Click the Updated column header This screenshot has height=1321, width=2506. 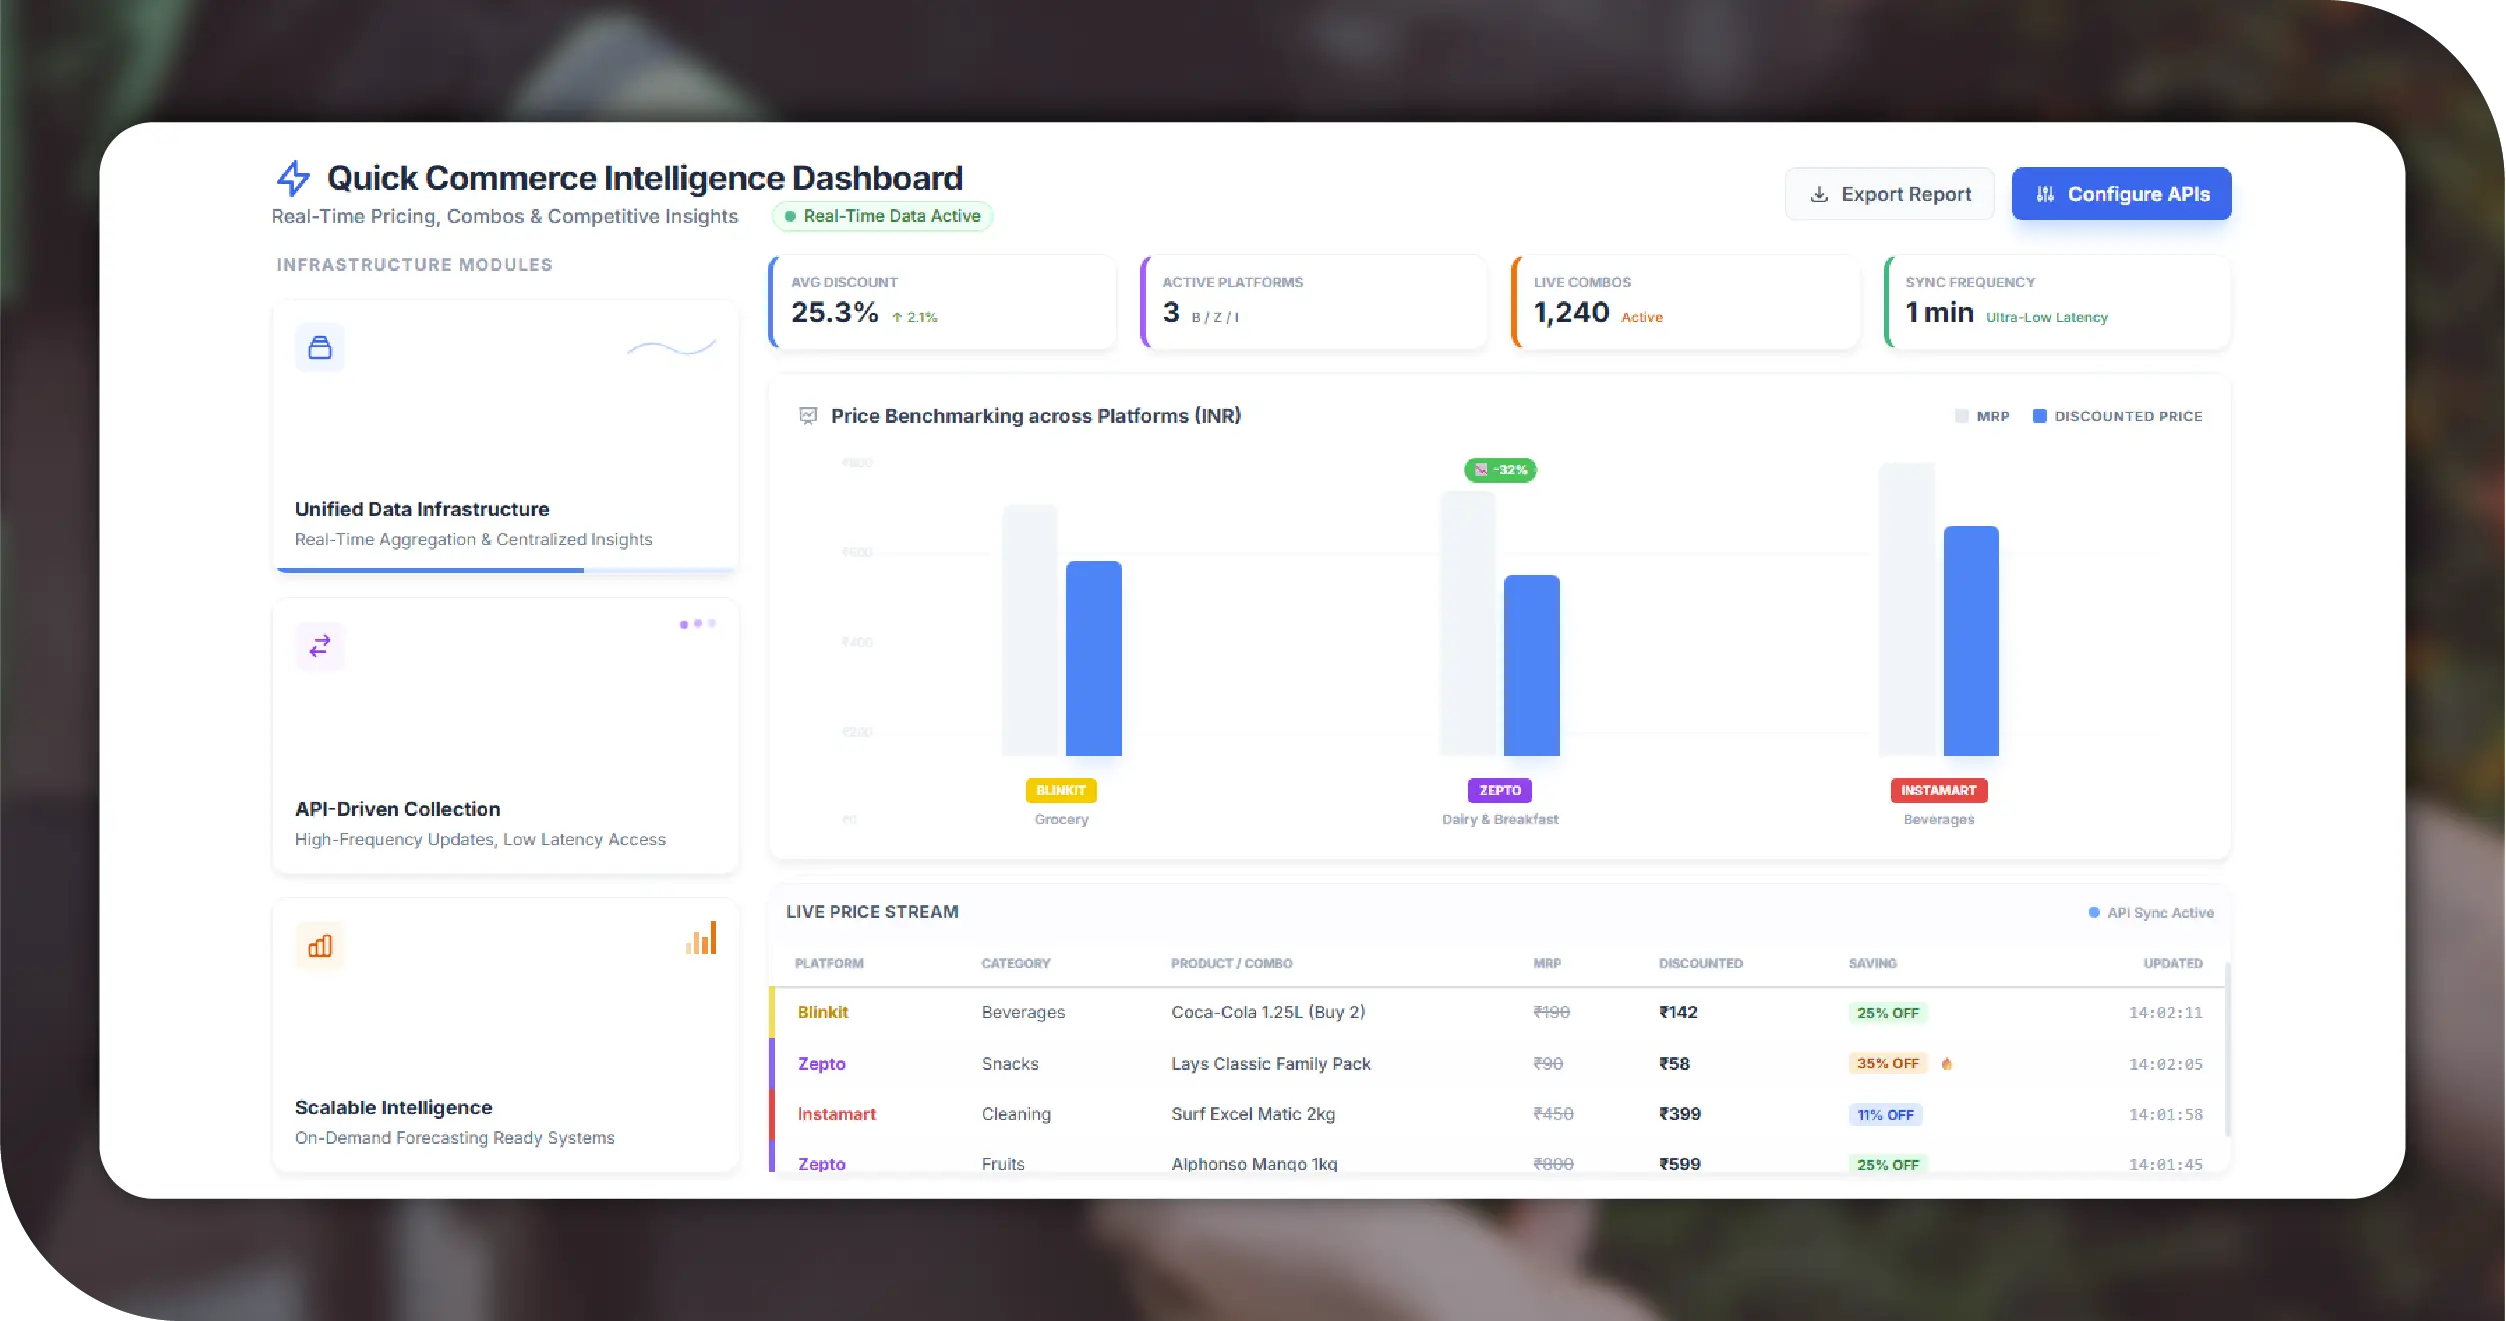point(2172,963)
